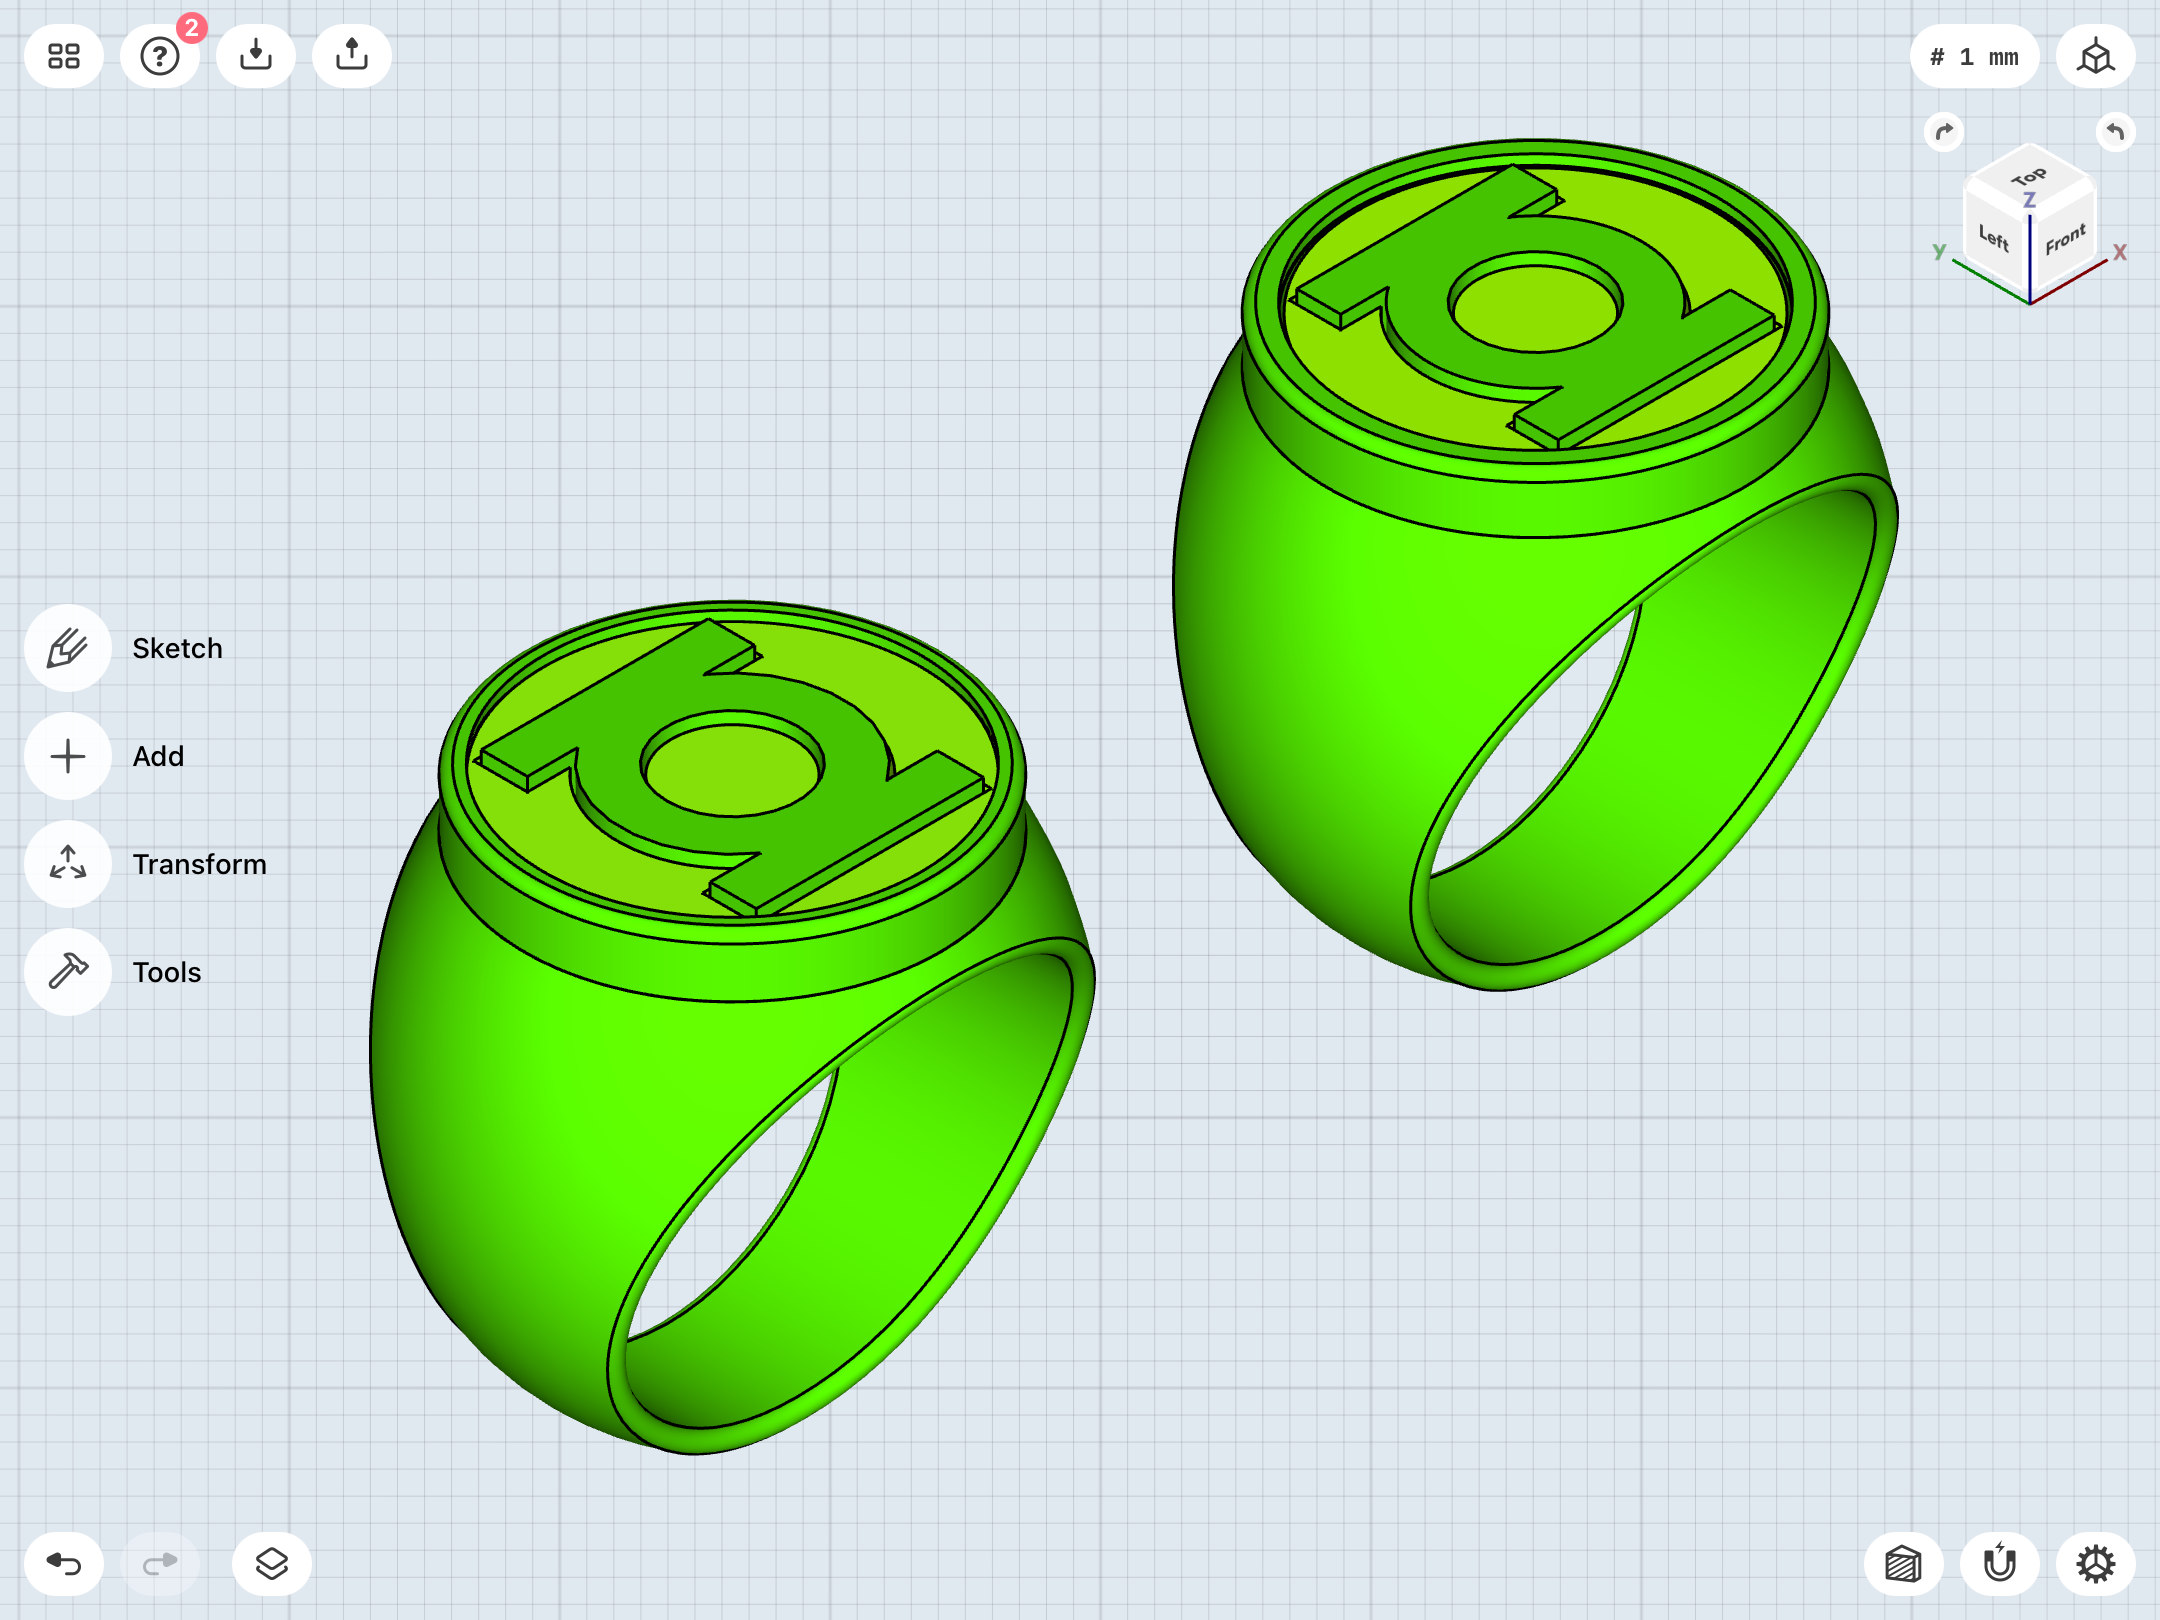This screenshot has height=1620, width=2160.
Task: Toggle the orthographic view cube icon
Action: click(x=2096, y=56)
